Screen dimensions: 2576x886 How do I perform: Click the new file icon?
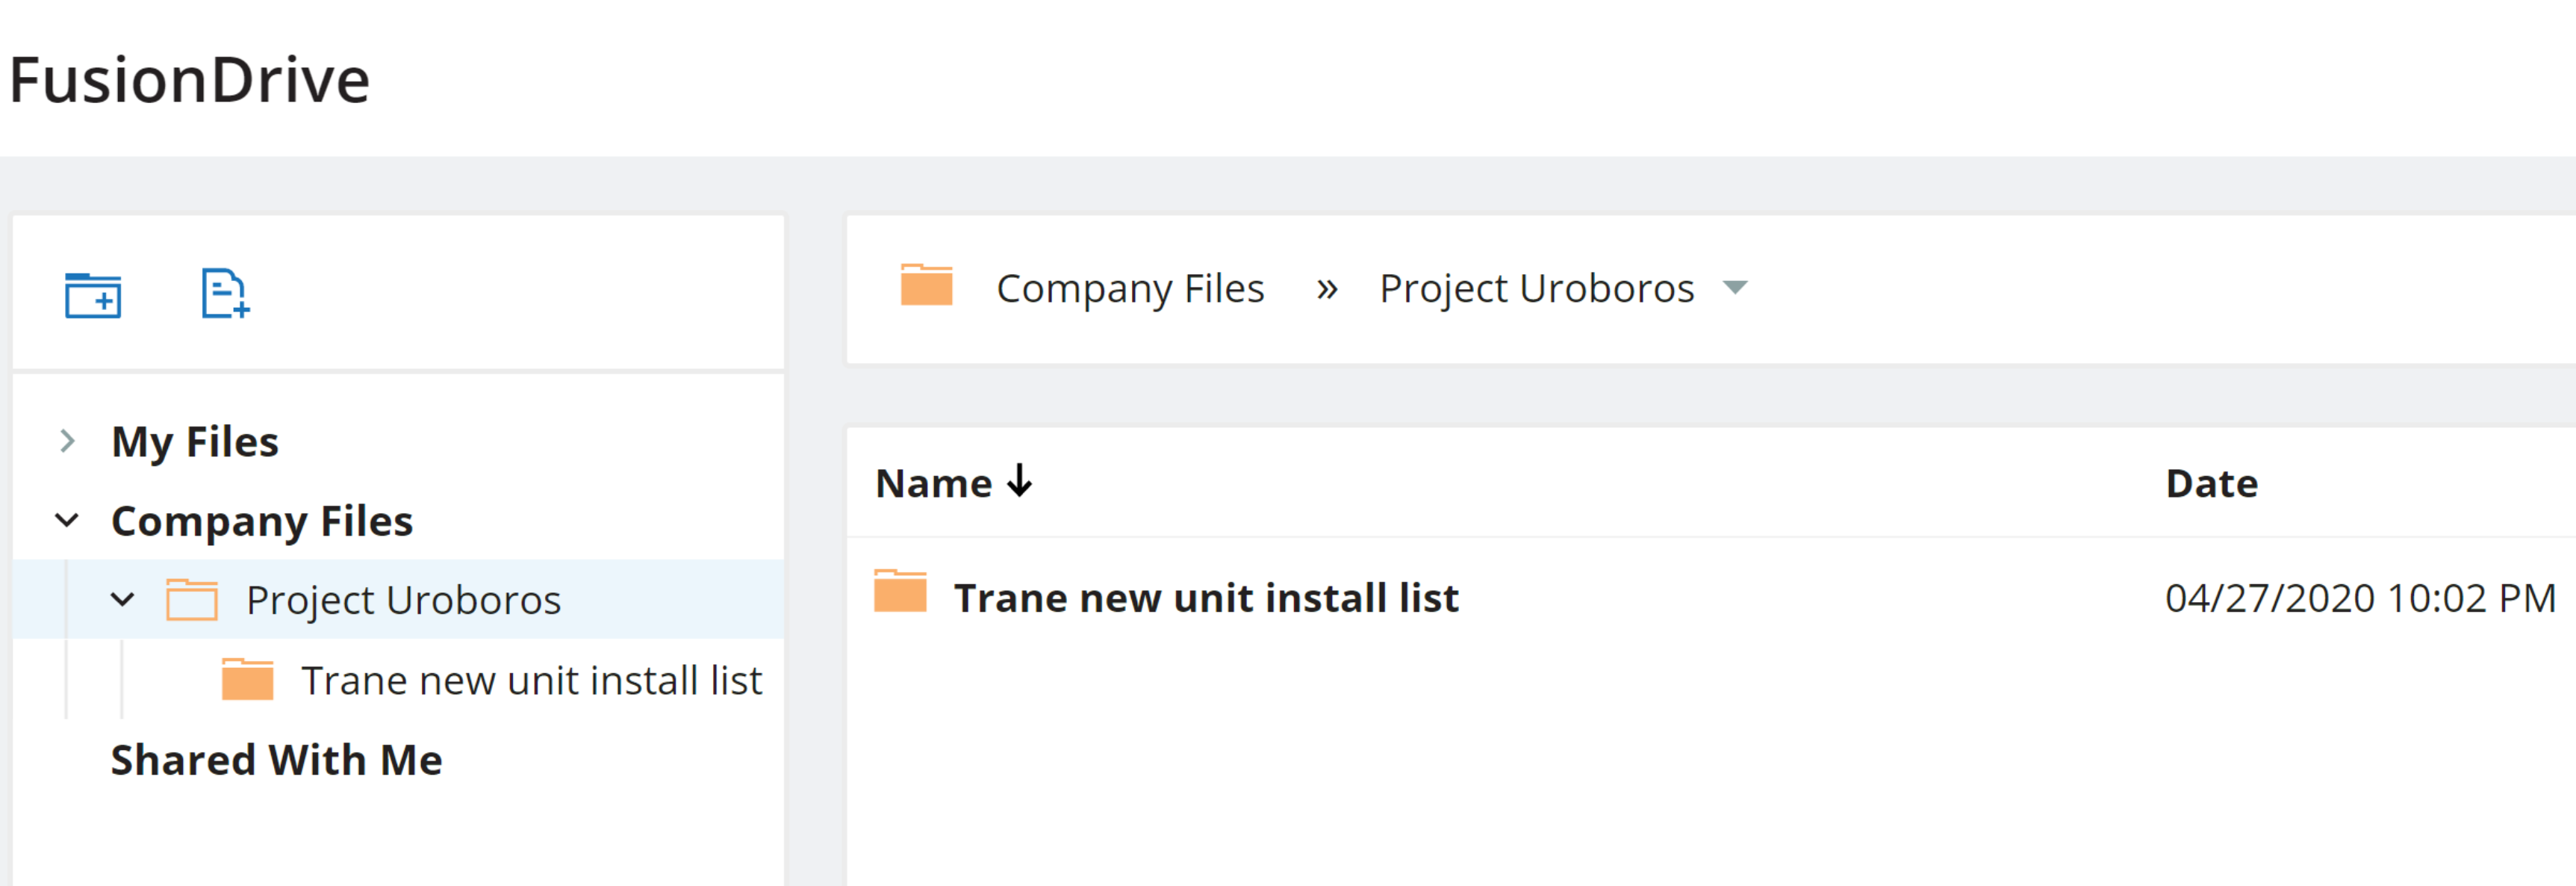pos(224,294)
